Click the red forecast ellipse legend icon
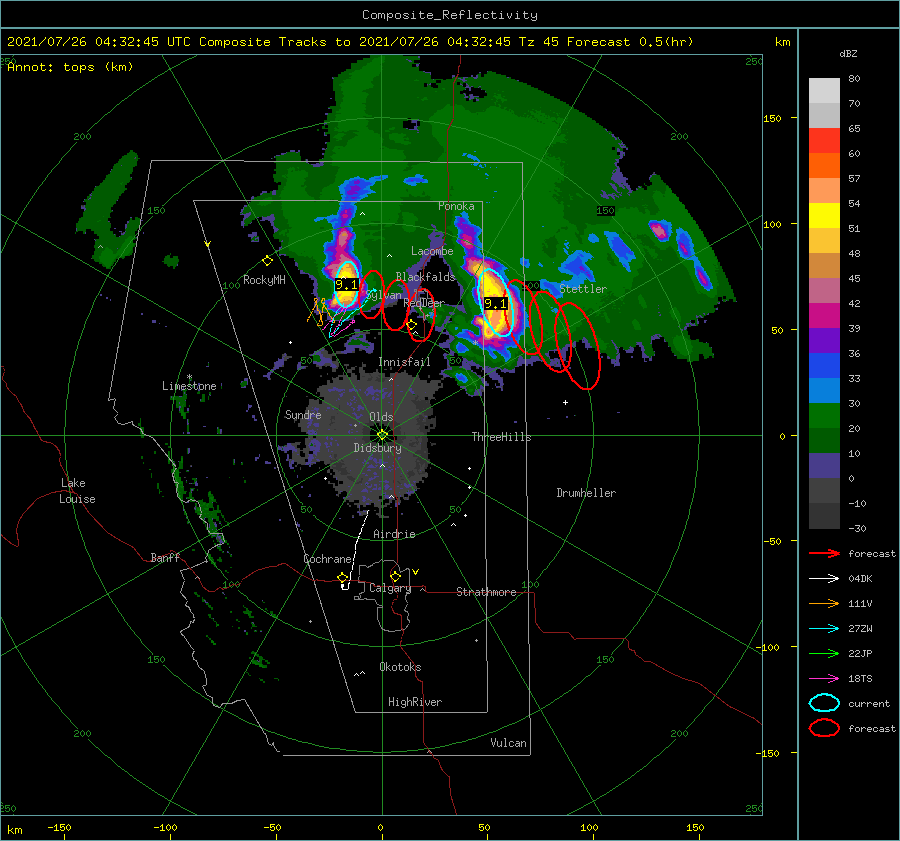 click(x=824, y=728)
